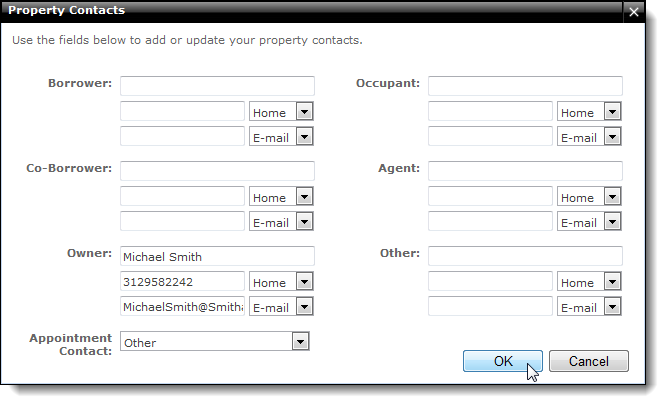This screenshot has height=405, width=666.
Task: Open the Borrower phone type Home dropdown
Action: 281,112
